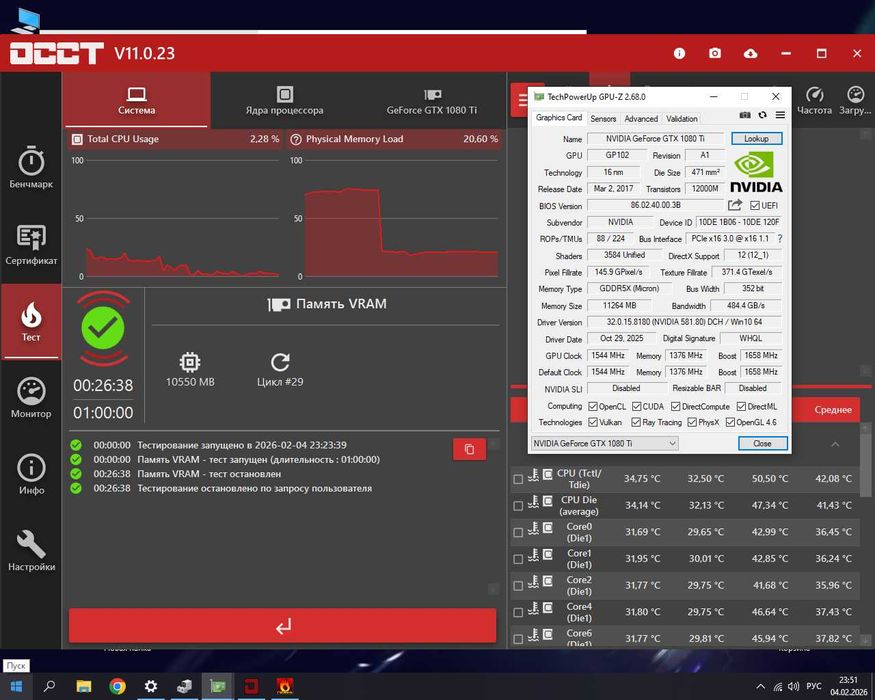
Task: Click the Close button in GPU-Z
Action: point(762,443)
